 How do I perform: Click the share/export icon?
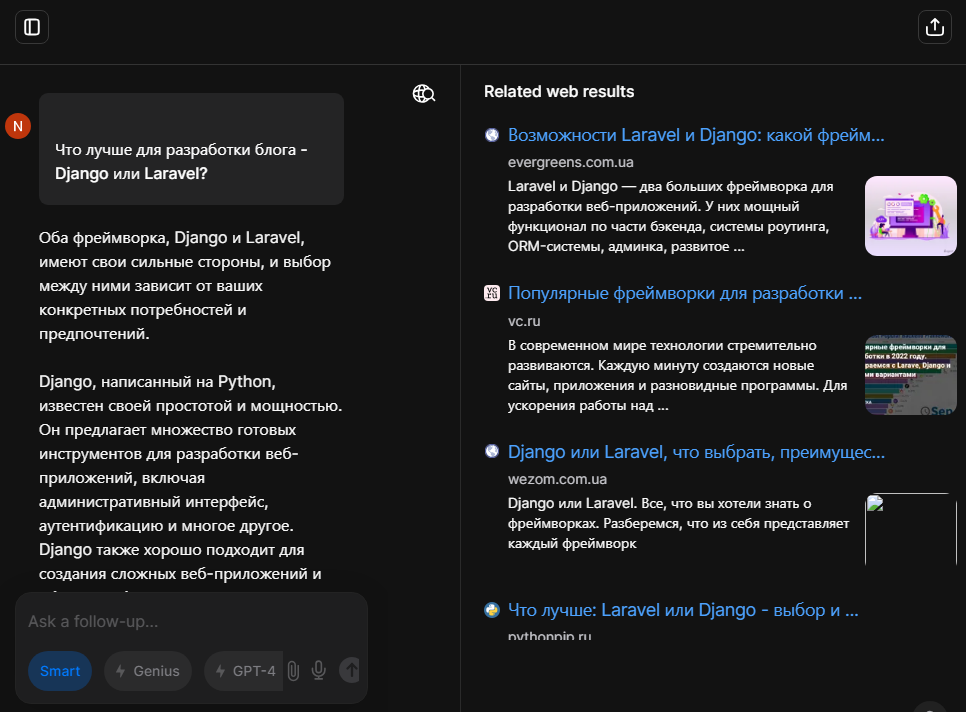935,27
